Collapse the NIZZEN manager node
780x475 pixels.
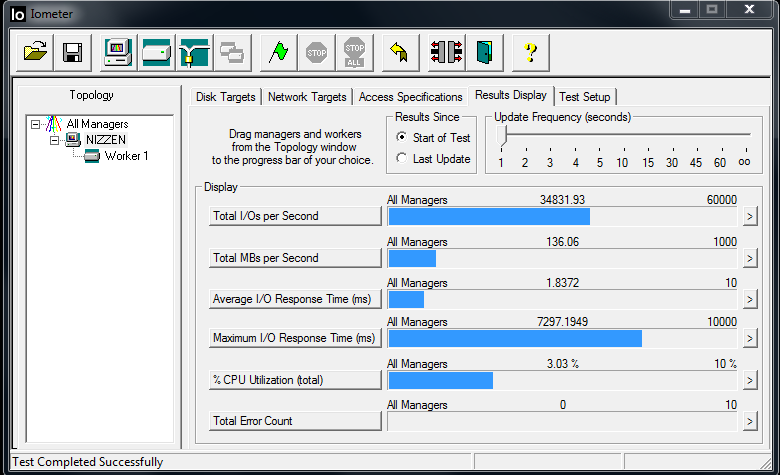pyautogui.click(x=54, y=140)
